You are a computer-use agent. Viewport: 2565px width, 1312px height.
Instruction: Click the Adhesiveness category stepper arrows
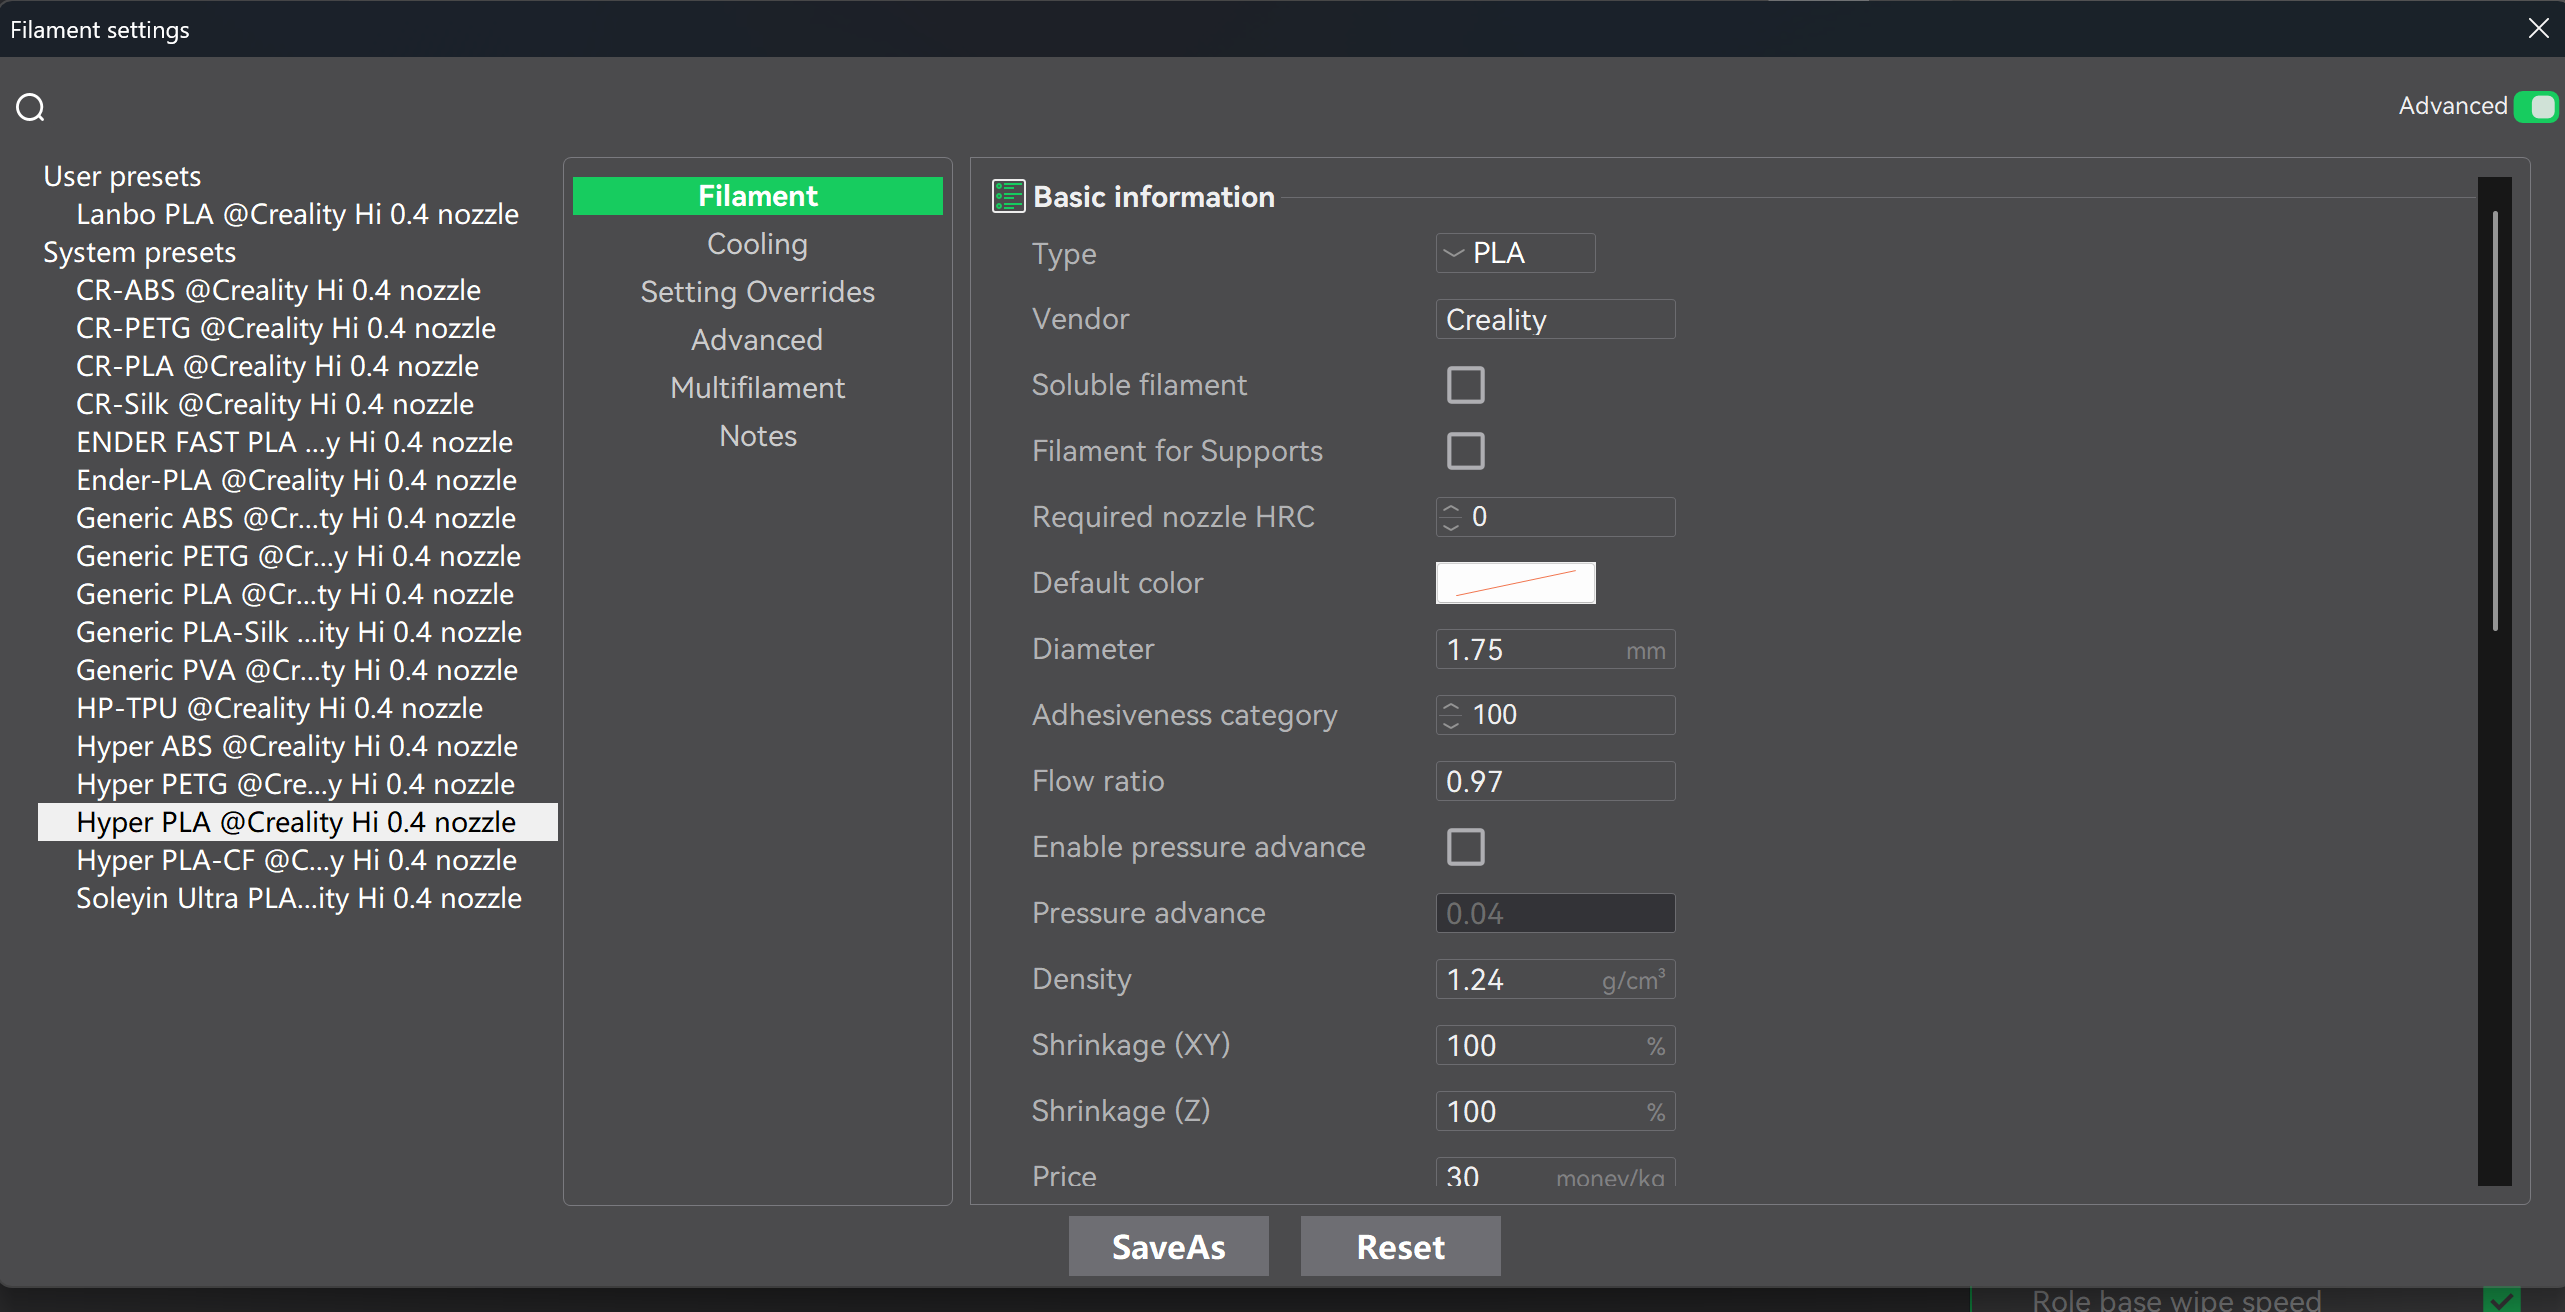pyautogui.click(x=1451, y=715)
